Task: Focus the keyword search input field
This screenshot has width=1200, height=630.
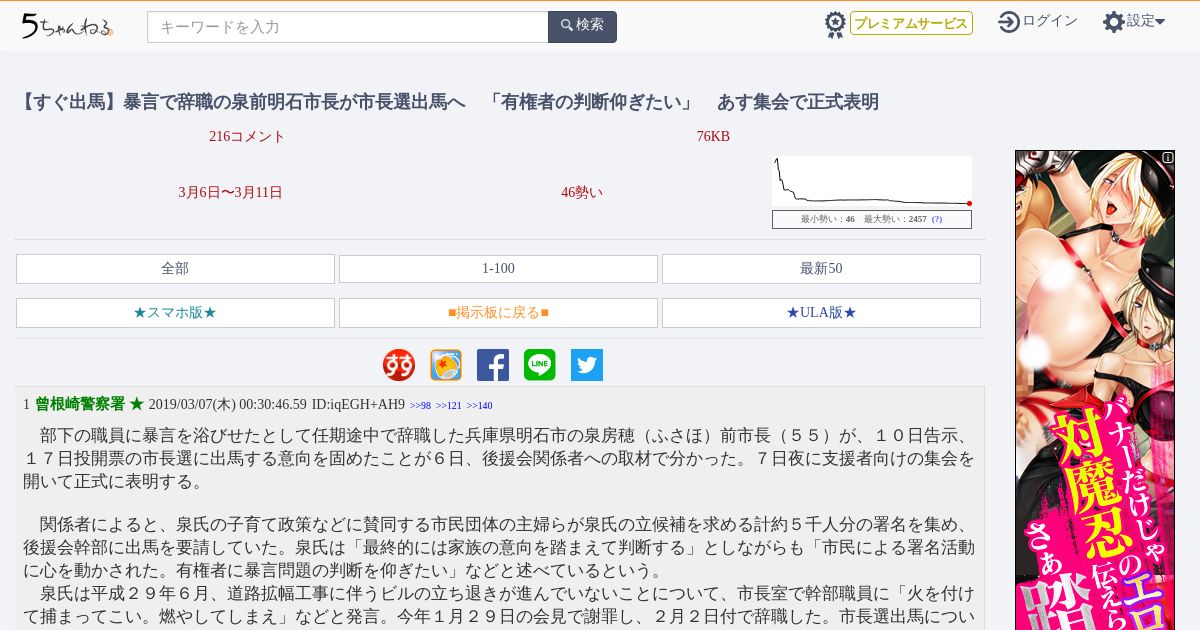Action: point(348,27)
